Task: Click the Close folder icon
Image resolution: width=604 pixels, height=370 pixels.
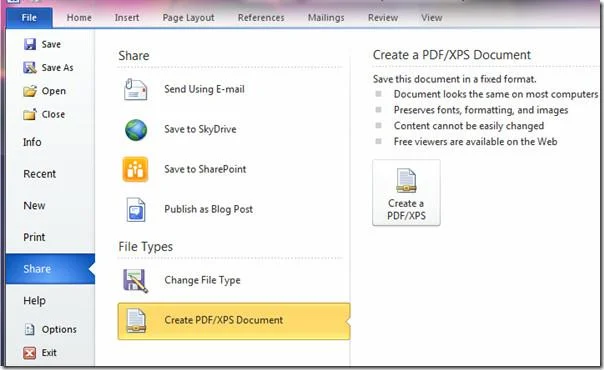Action: [x=30, y=114]
